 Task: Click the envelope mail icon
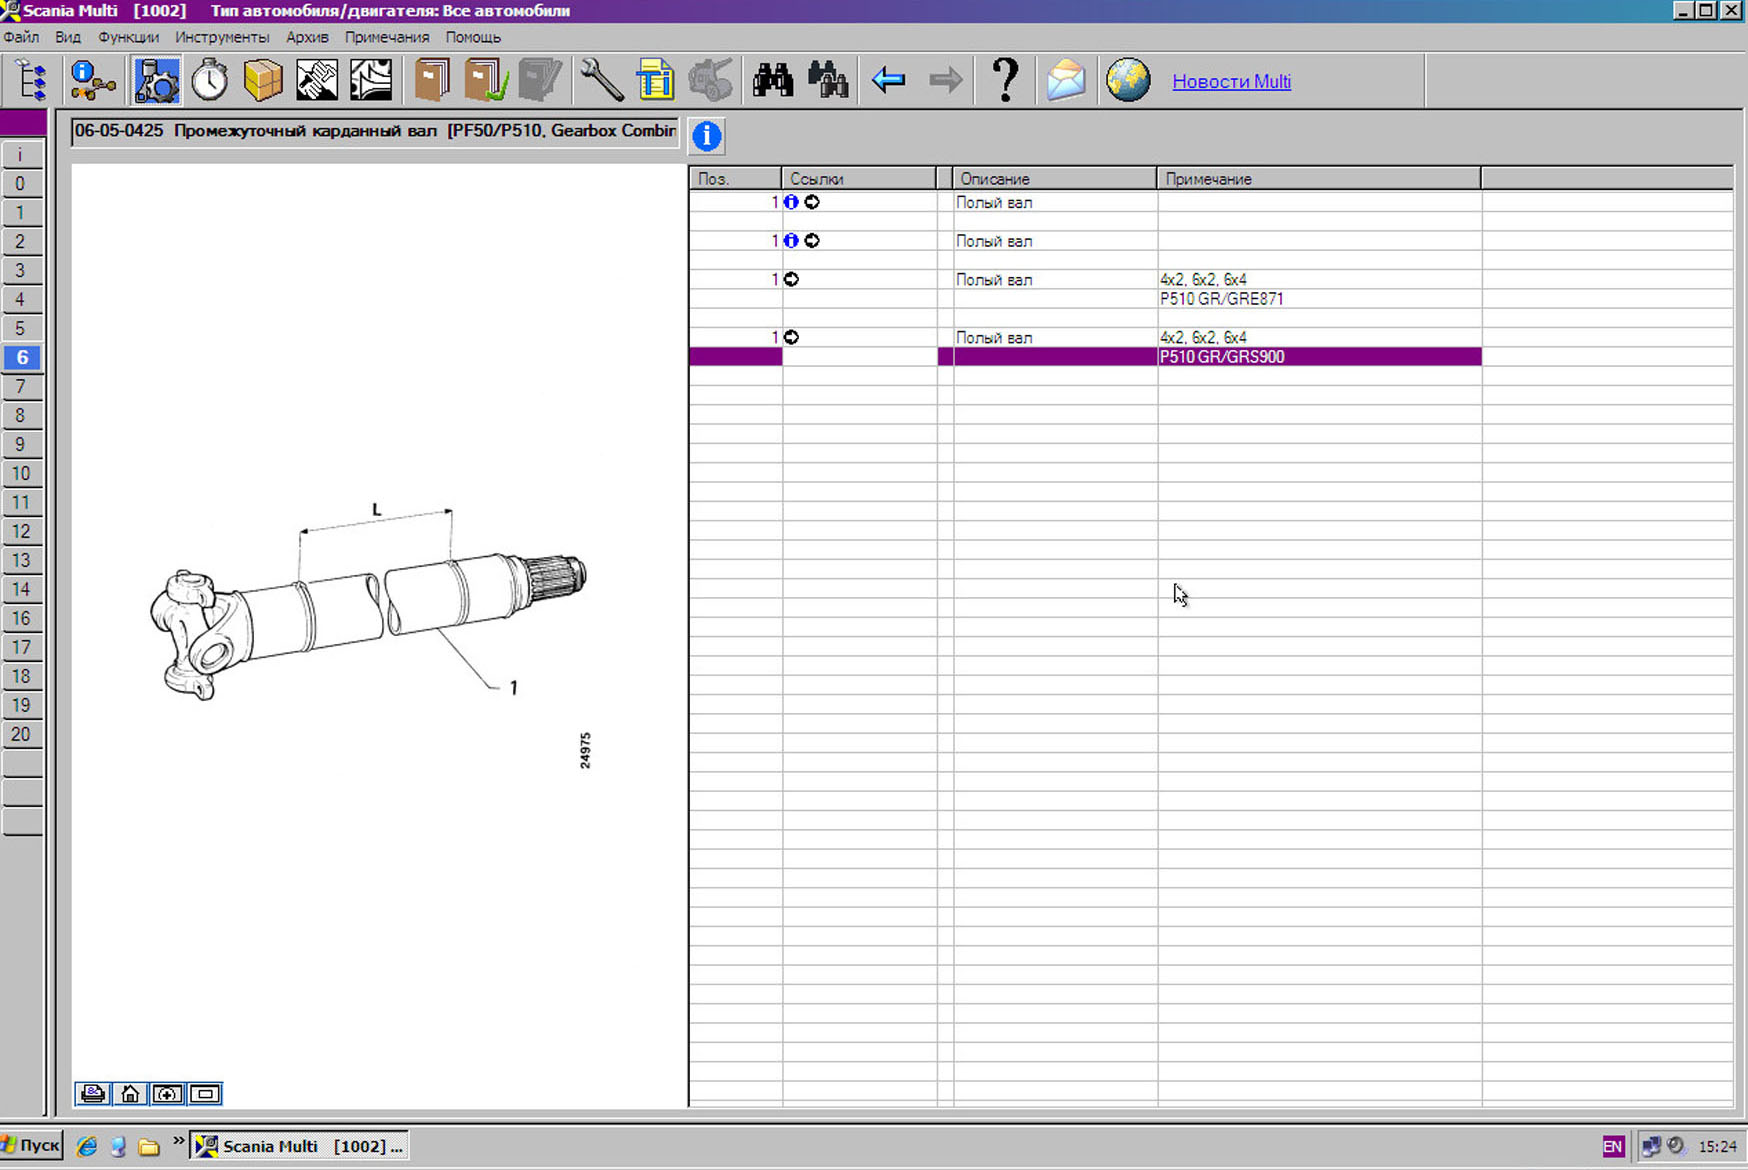pyautogui.click(x=1066, y=80)
